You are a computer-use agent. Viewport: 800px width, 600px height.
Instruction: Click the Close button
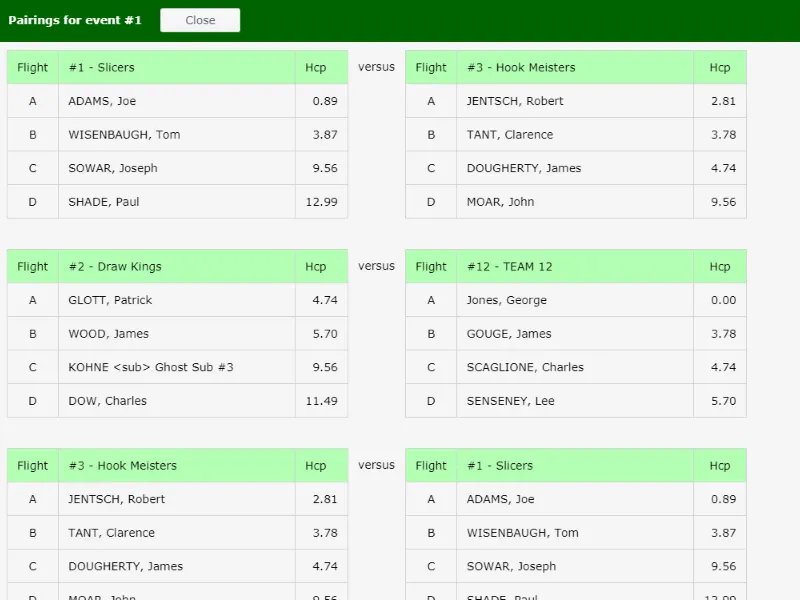pyautogui.click(x=200, y=20)
